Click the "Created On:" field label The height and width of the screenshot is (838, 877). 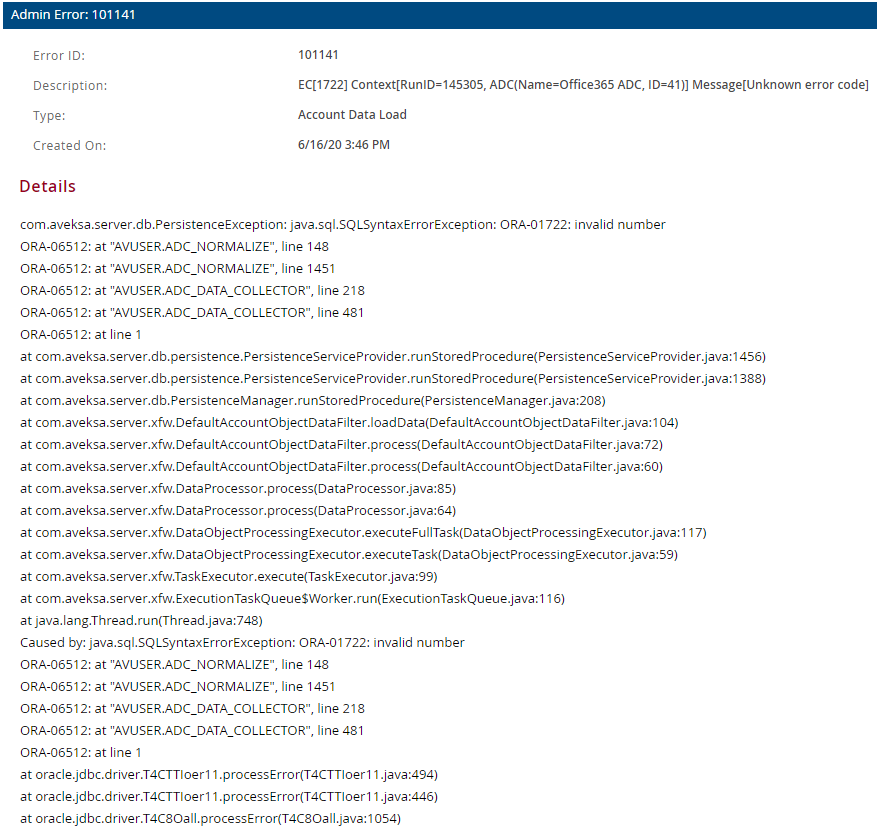point(69,145)
